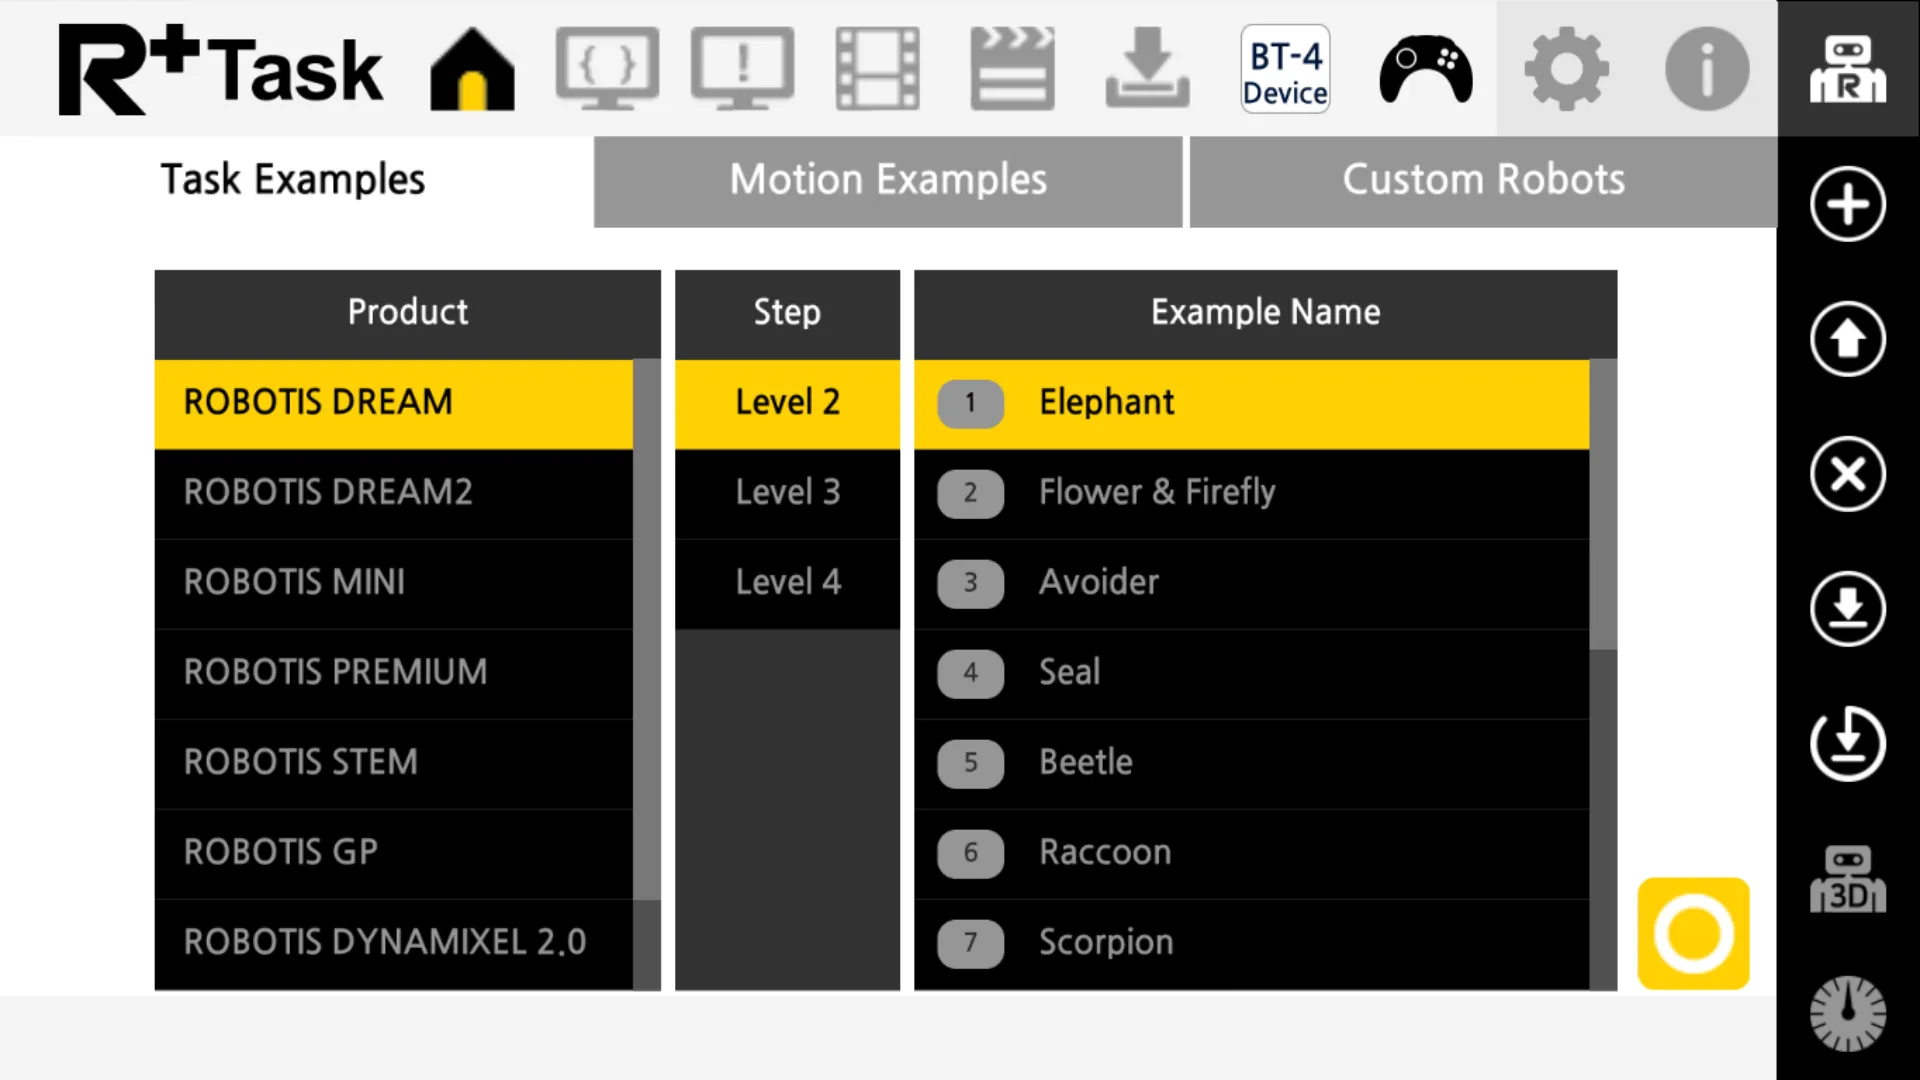Switch to the Motion Examples tab
Image resolution: width=1920 pixels, height=1080 pixels.
887,179
